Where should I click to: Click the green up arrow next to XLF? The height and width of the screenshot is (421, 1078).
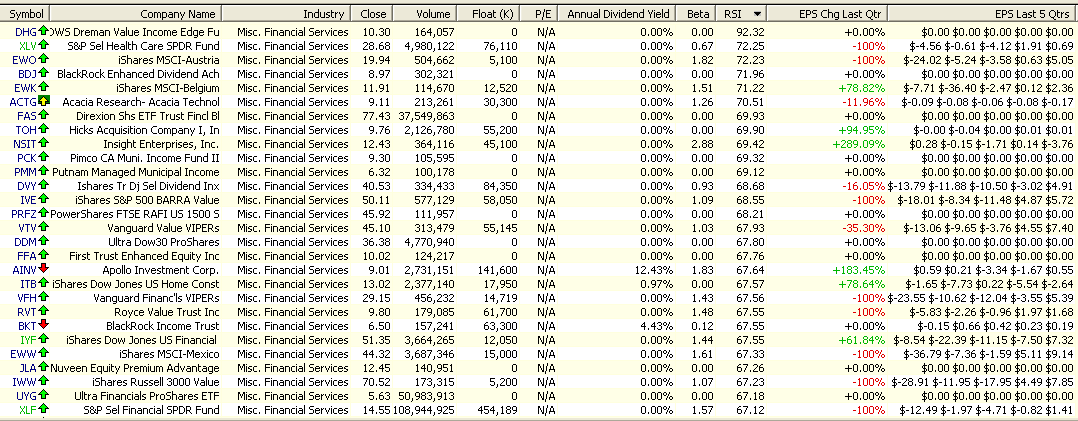click(x=44, y=409)
